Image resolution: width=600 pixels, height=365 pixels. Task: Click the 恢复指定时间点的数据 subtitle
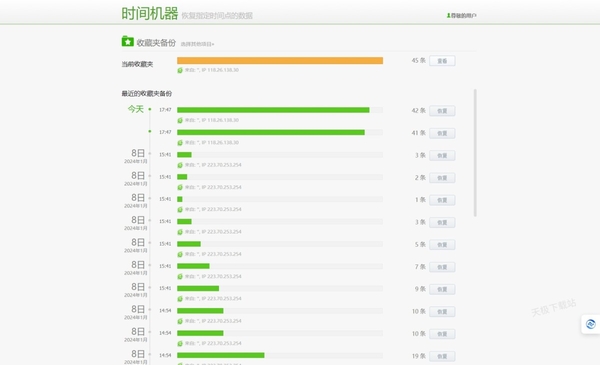(217, 16)
